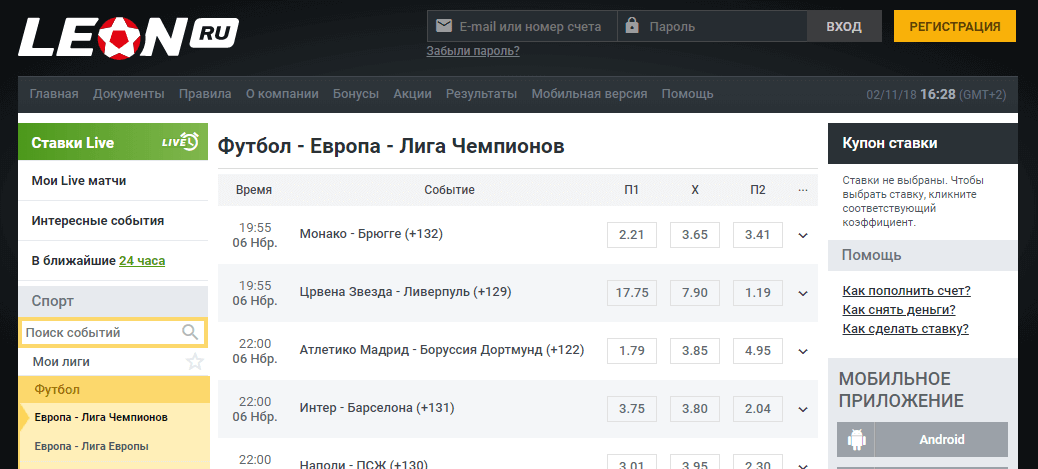Viewport: 1038px width, 469px height.
Task: Open the Мобильная версия menu item
Action: coord(589,94)
